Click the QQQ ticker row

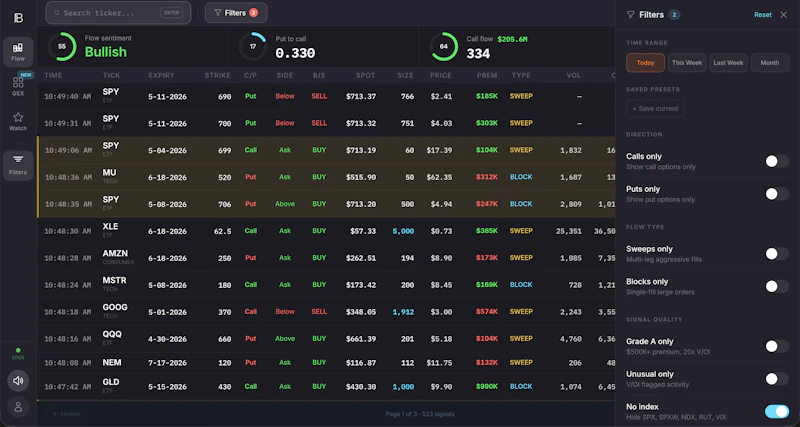[x=327, y=339]
